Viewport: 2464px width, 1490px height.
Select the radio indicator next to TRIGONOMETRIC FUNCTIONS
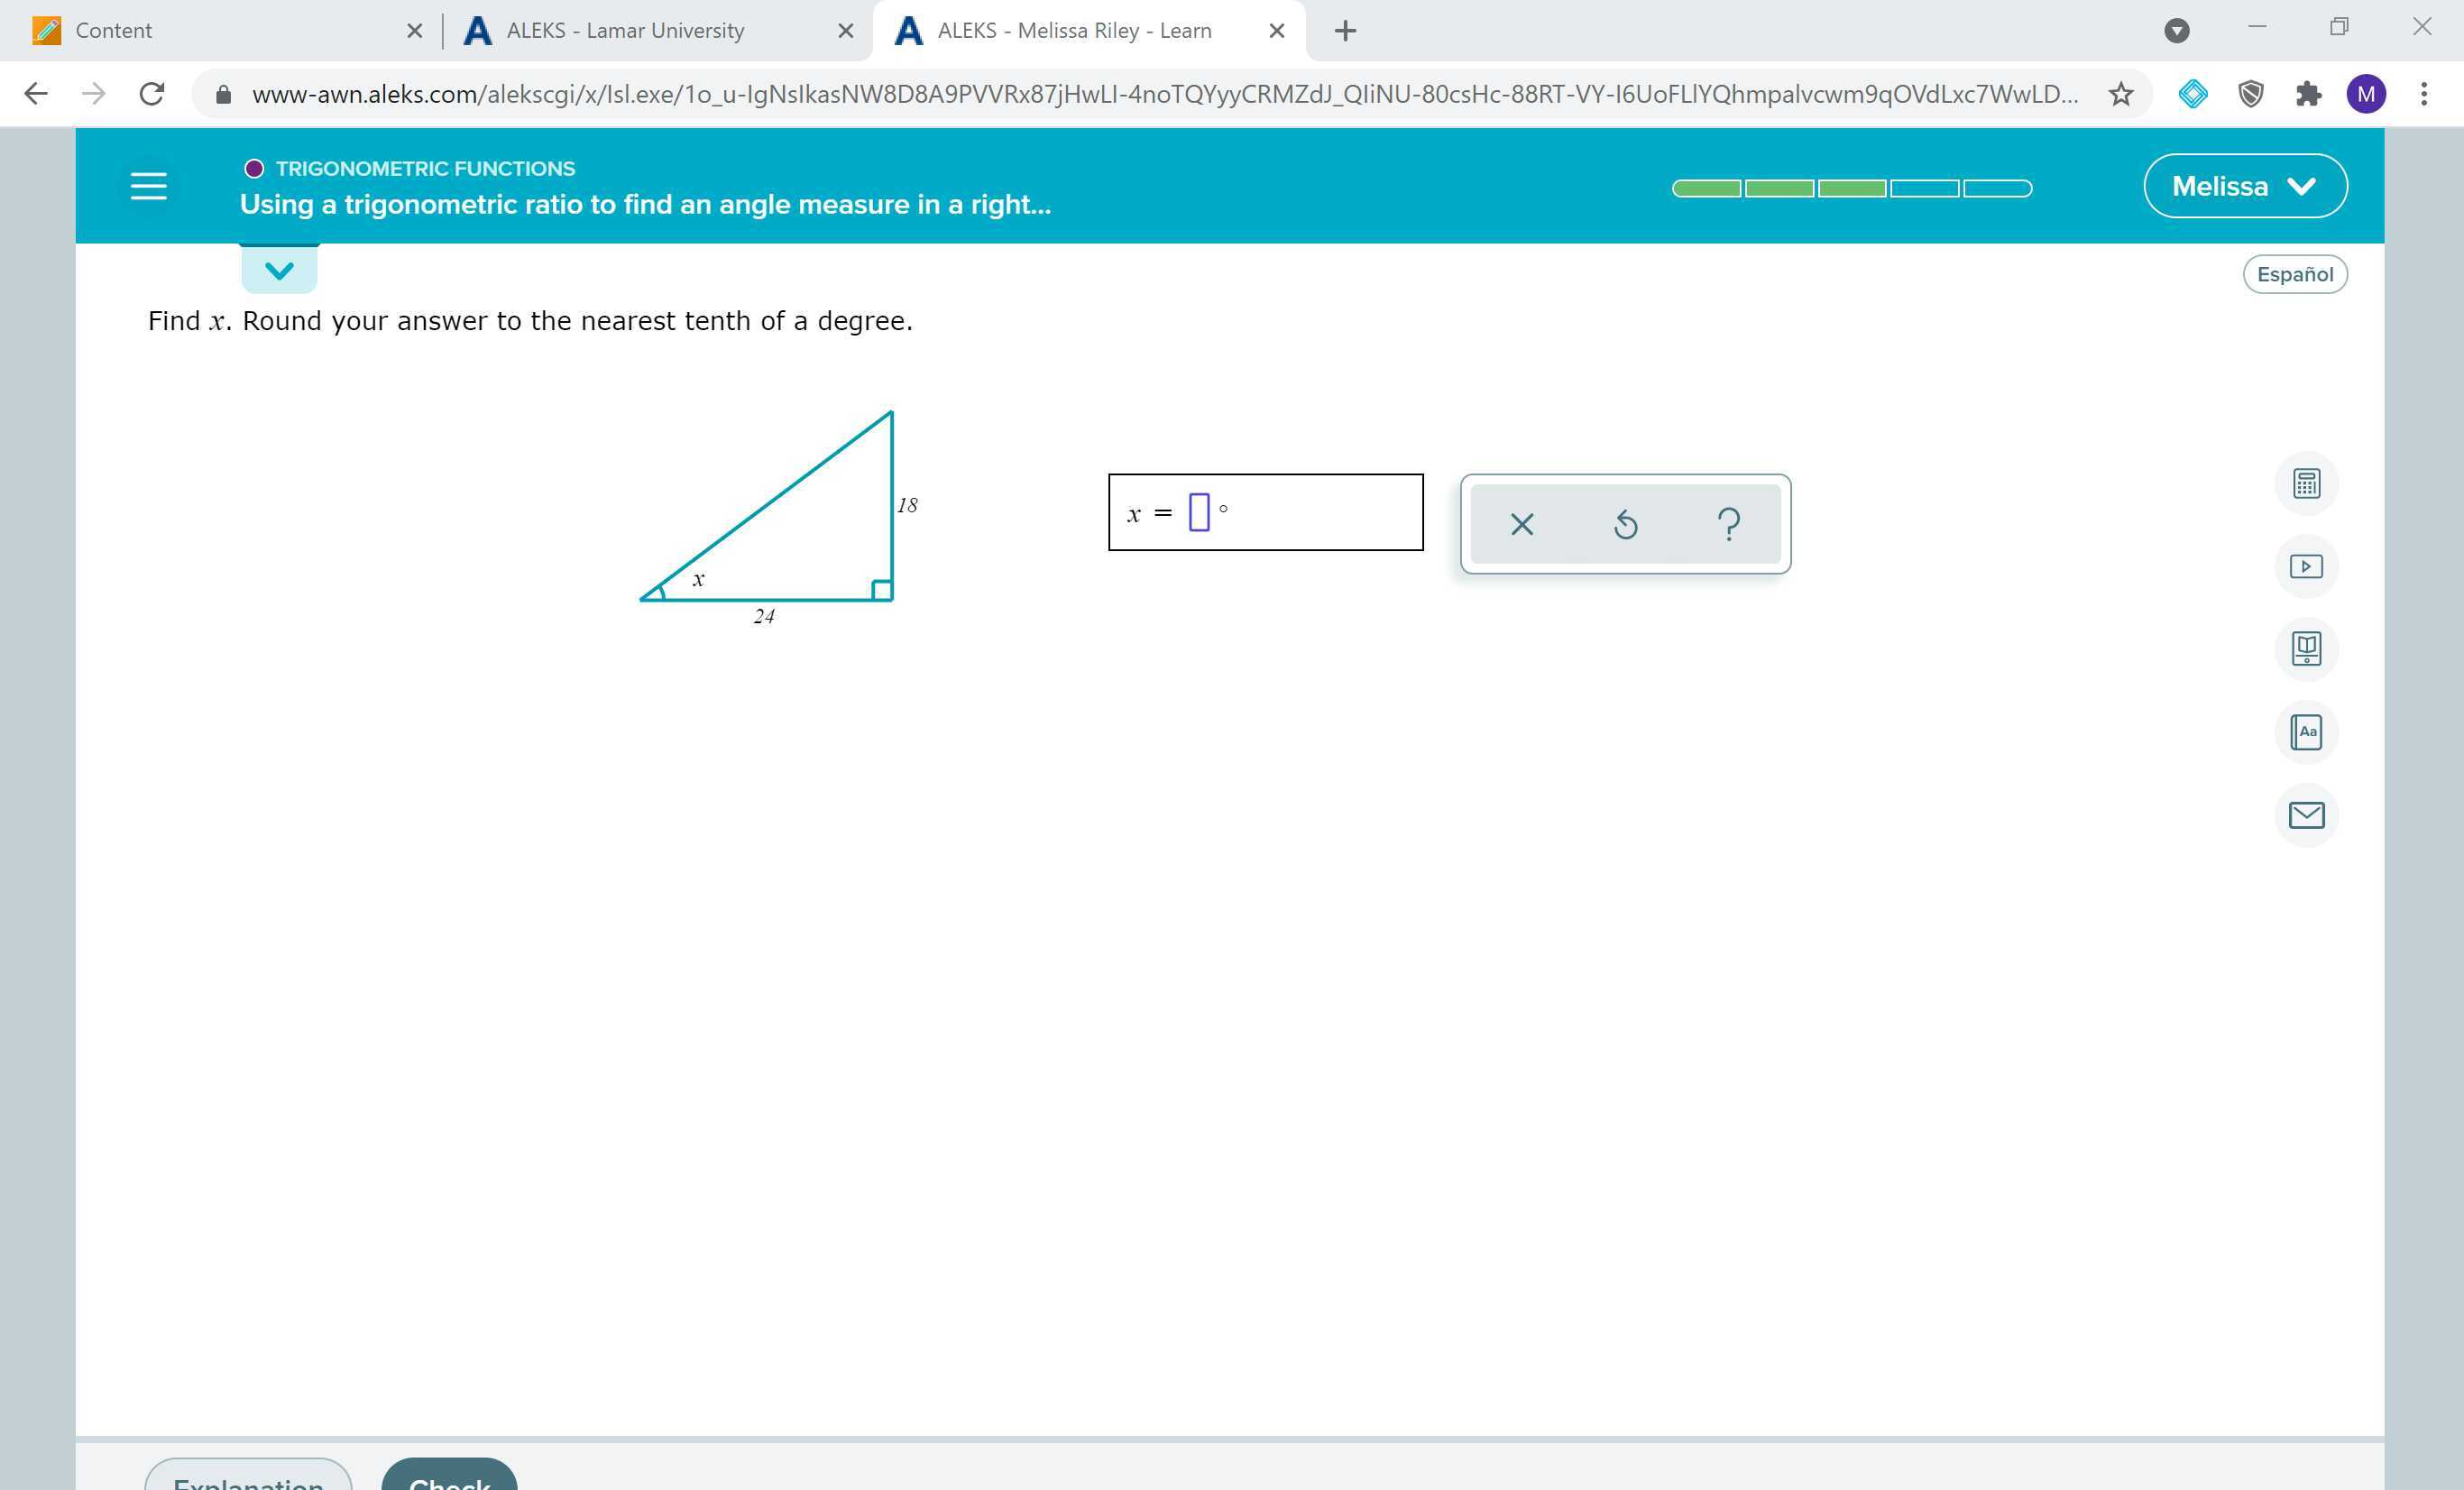pos(253,168)
